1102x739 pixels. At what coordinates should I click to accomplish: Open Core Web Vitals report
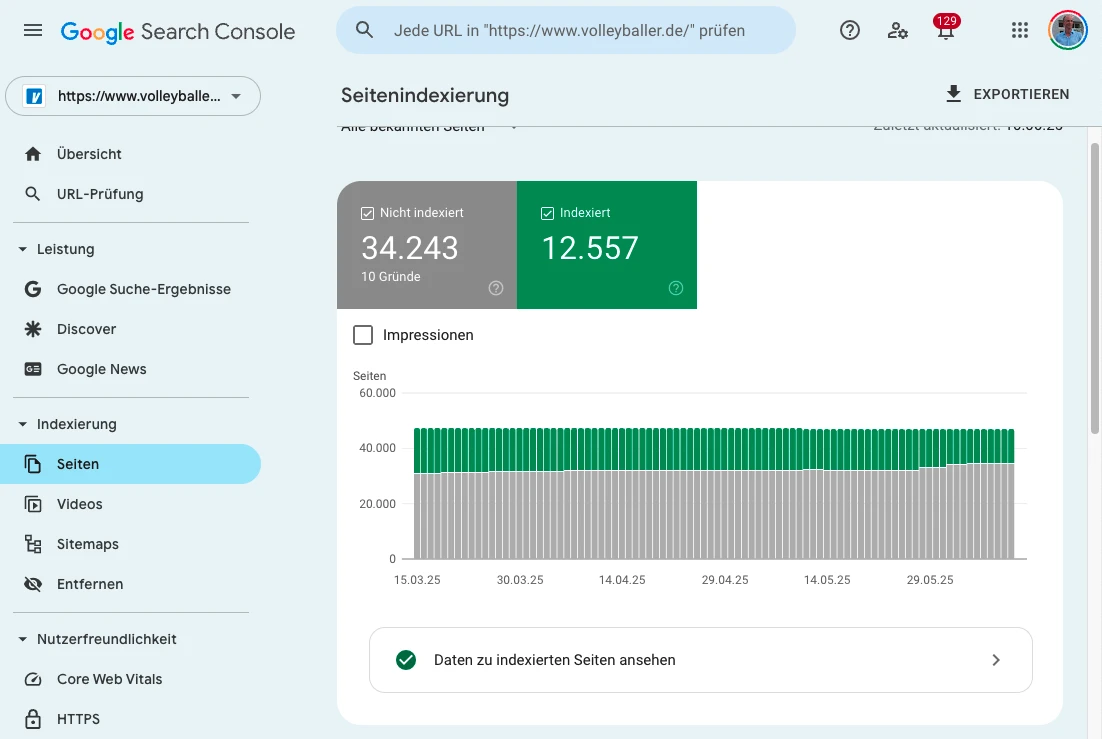click(110, 679)
